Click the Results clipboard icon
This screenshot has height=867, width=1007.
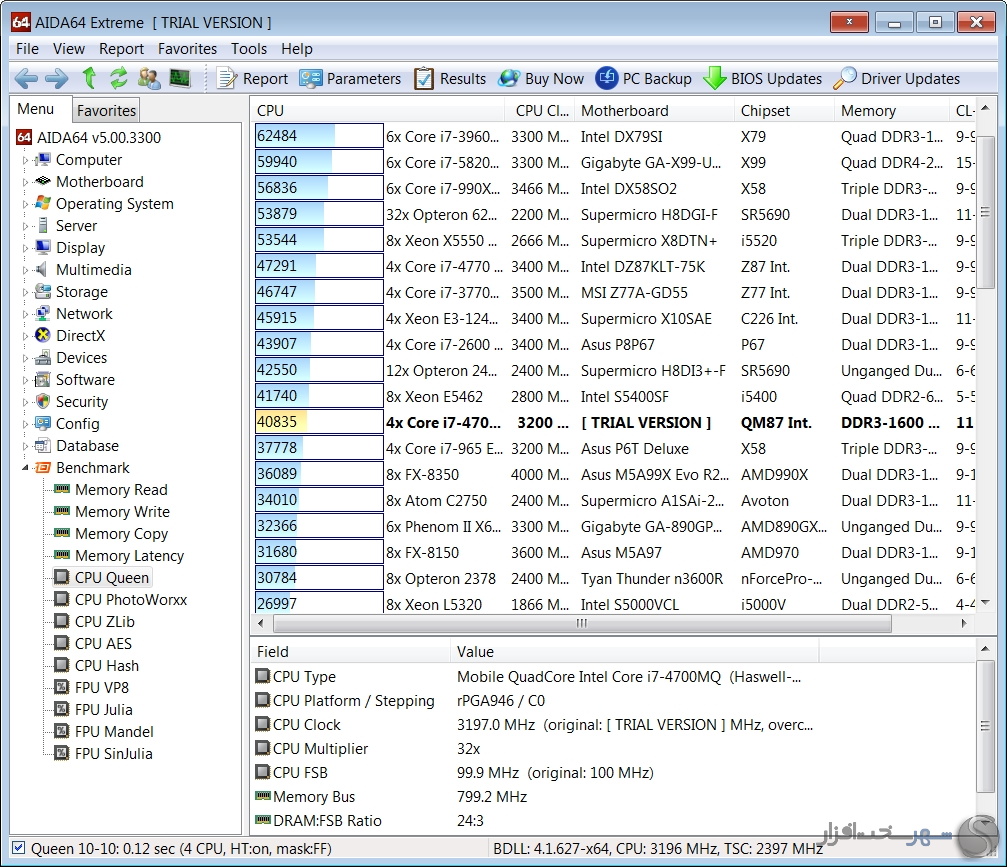click(424, 78)
